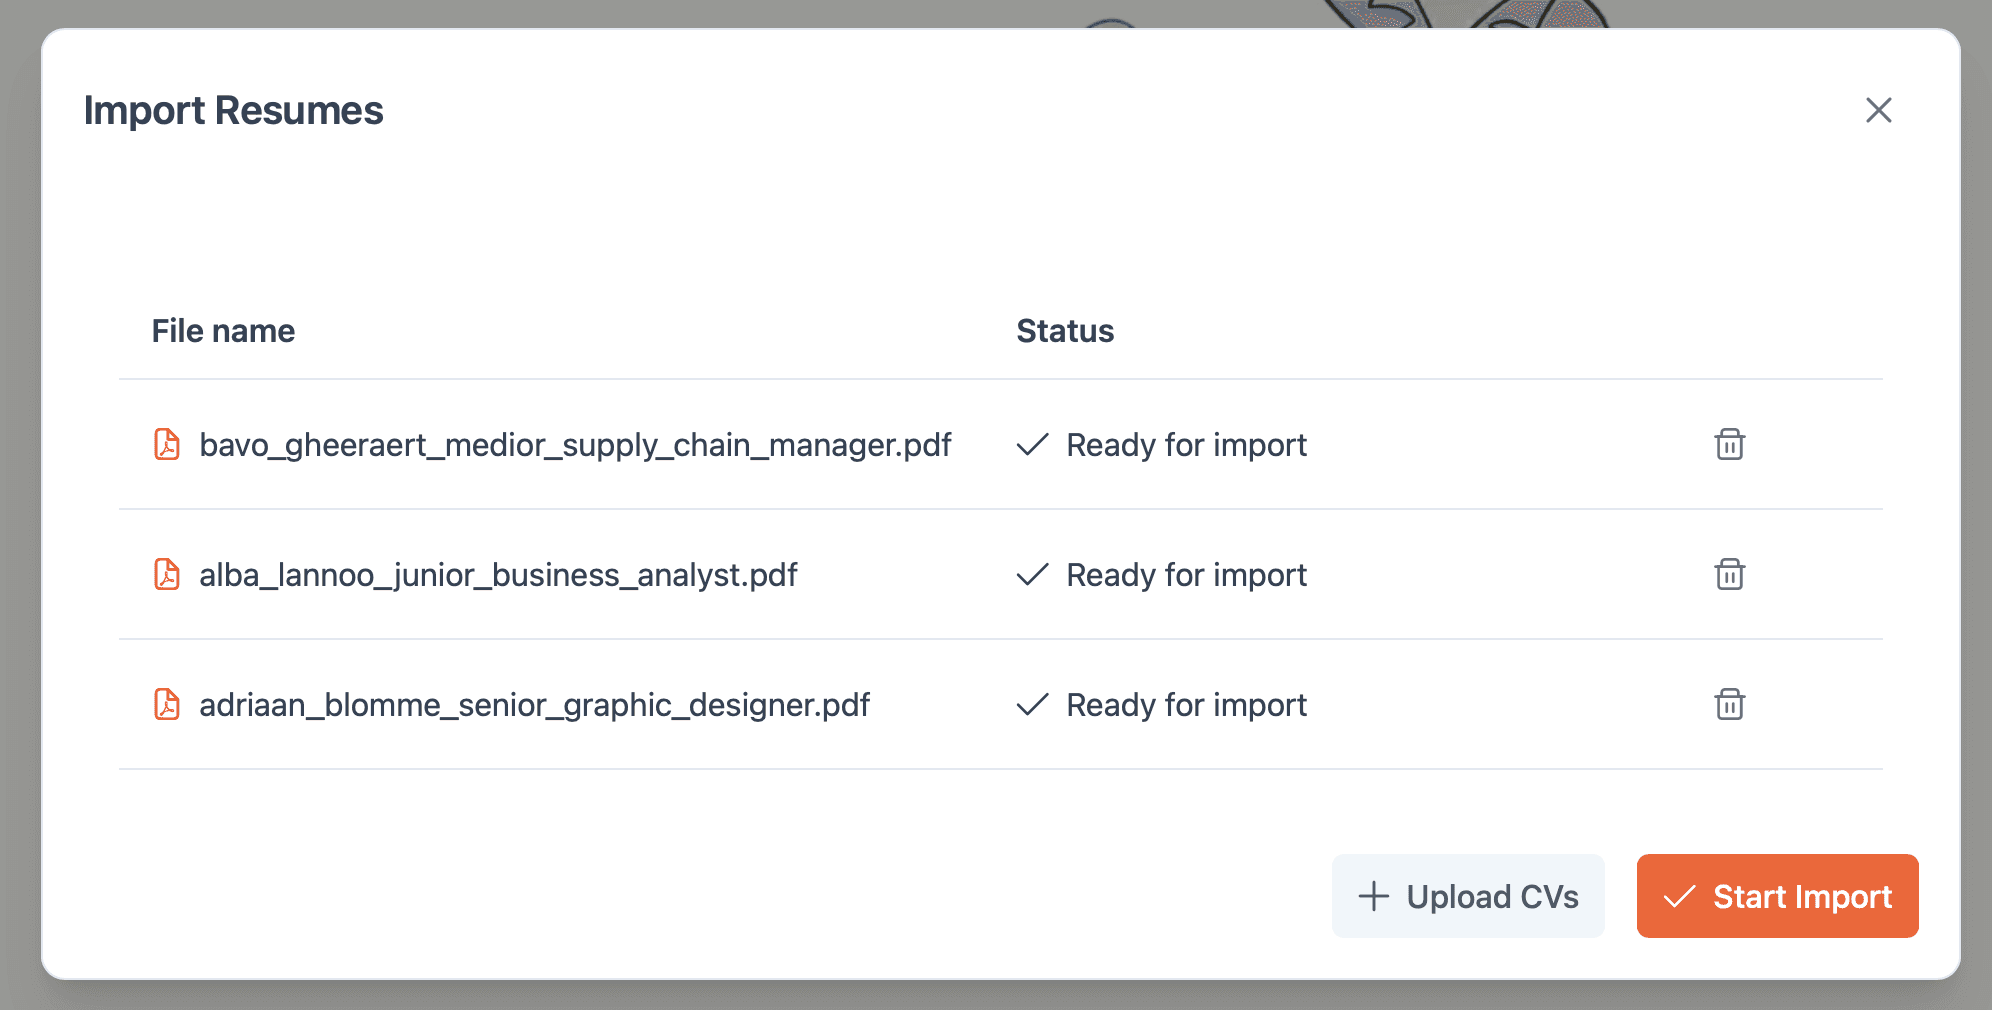Remove alba_lannoo's resume via the trash icon

[x=1729, y=575]
